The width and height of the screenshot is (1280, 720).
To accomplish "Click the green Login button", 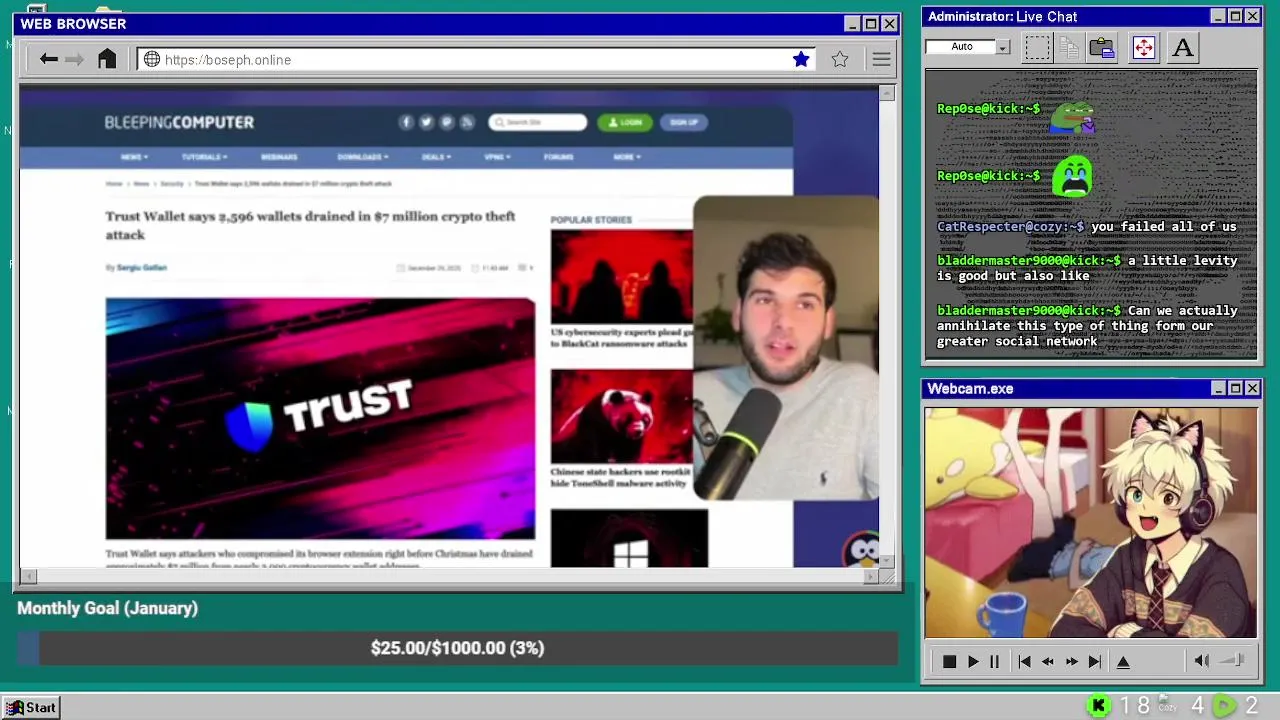I will click(x=625, y=122).
